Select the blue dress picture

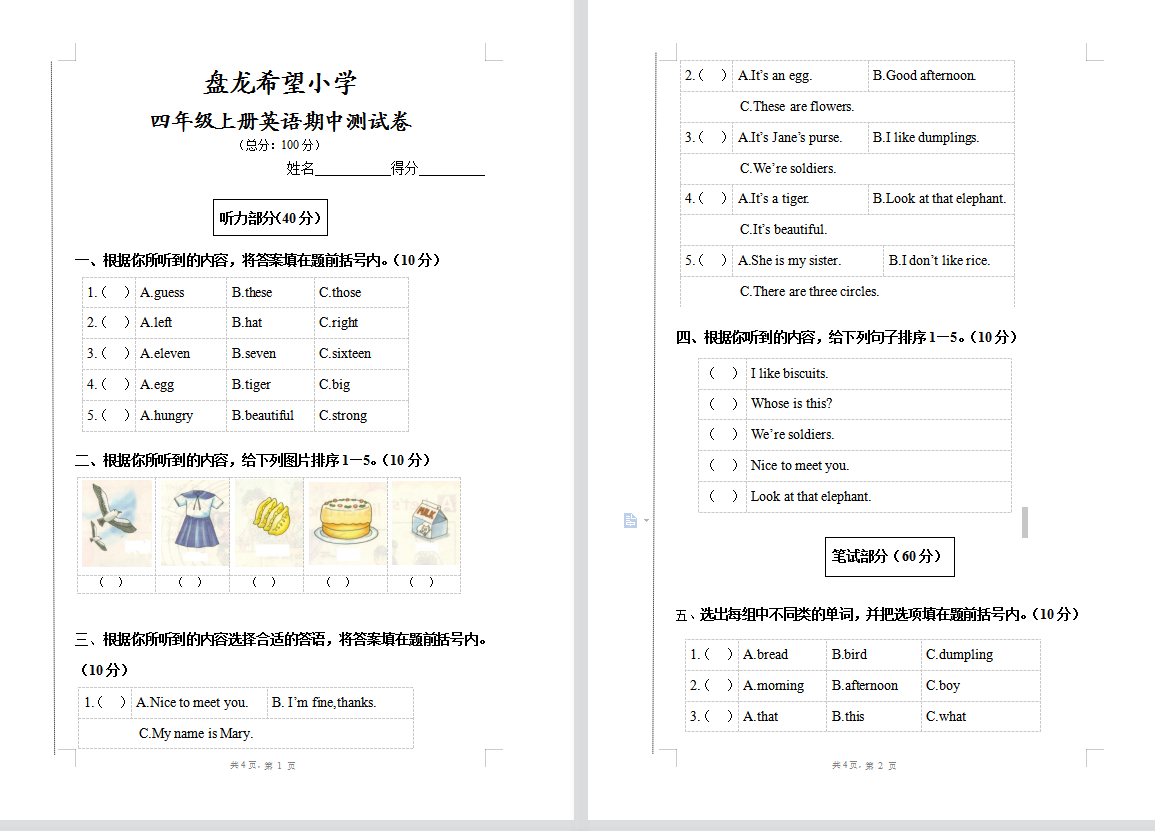pyautogui.click(x=196, y=523)
